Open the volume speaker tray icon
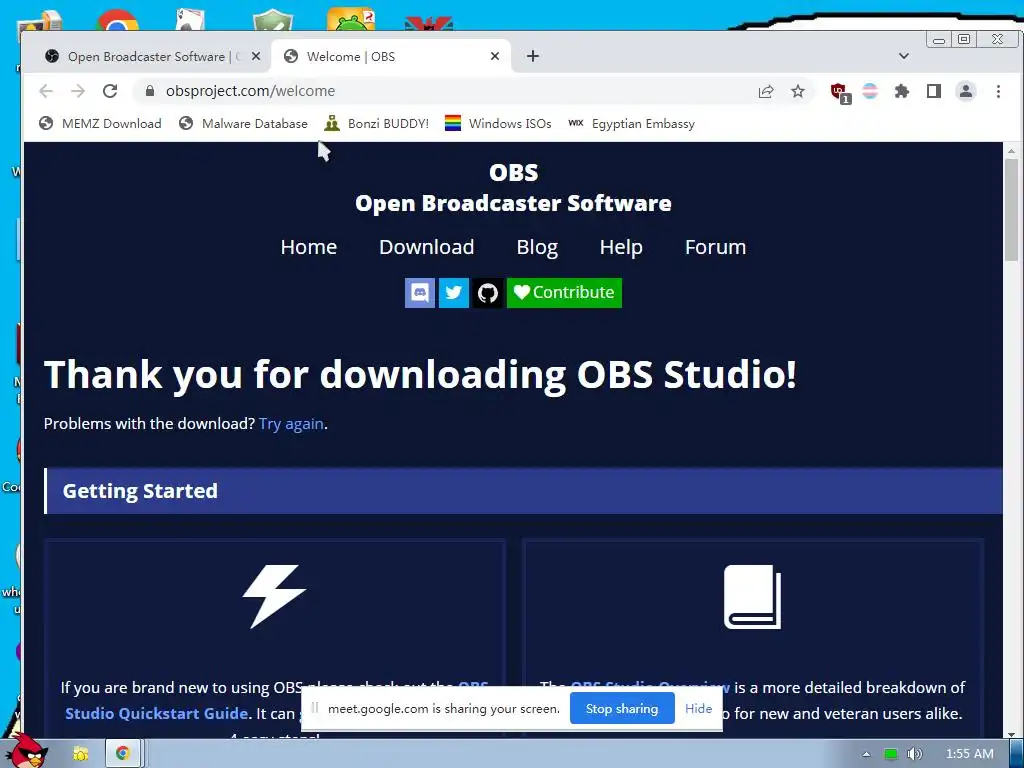 (x=914, y=754)
